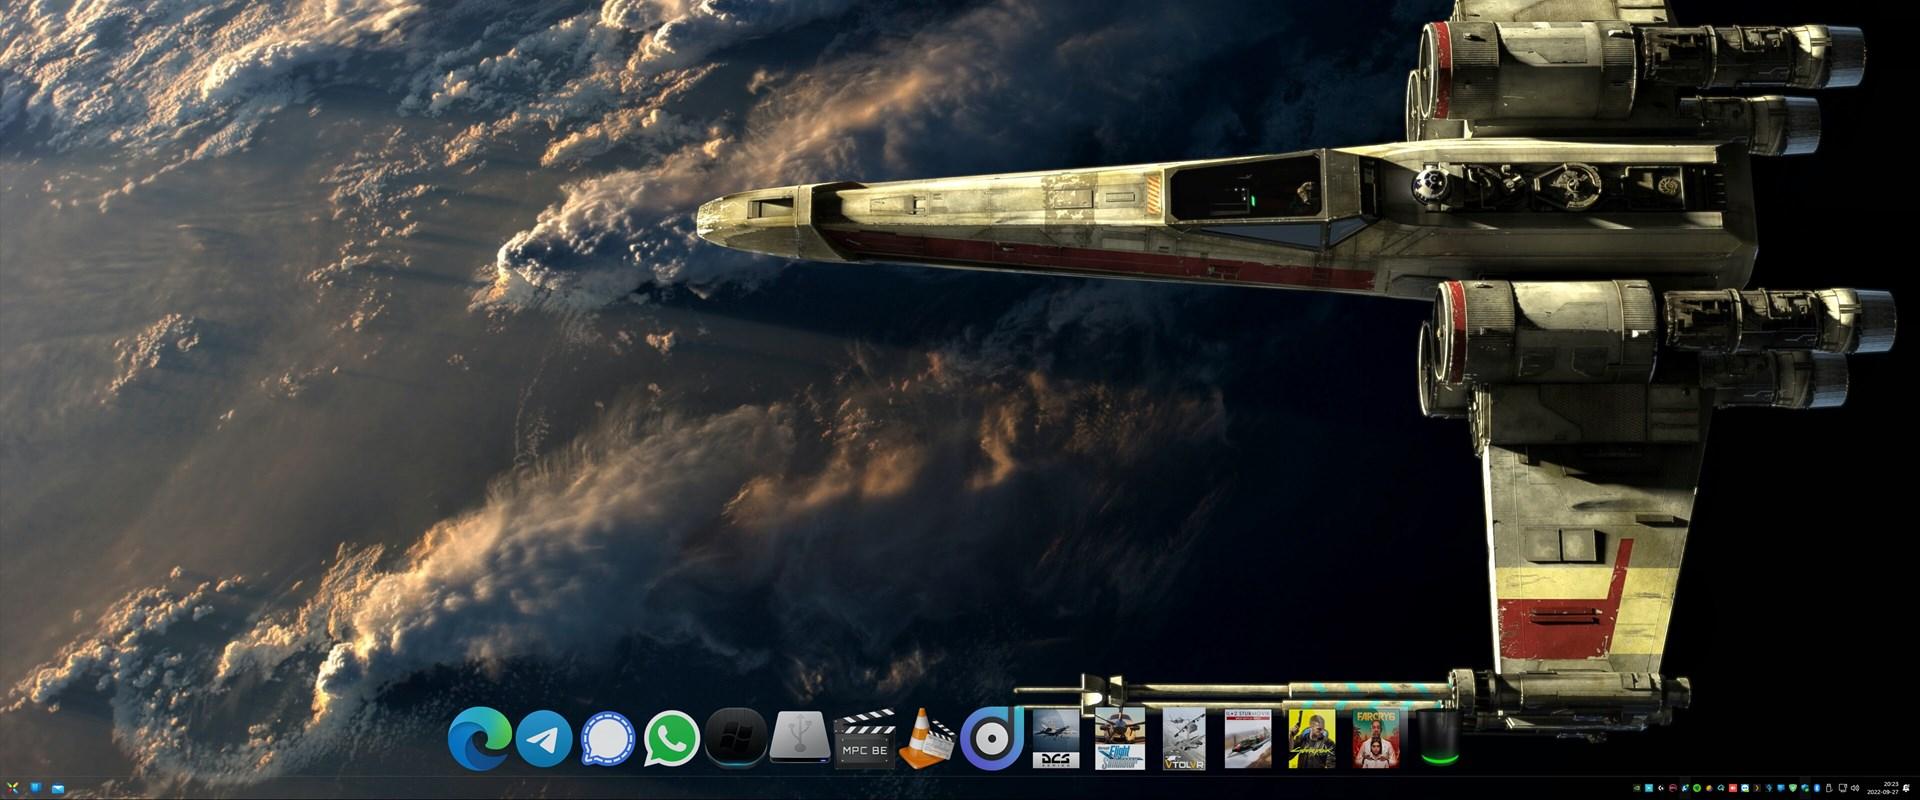Viewport: 1920px width, 800px height.
Task: Open the Signal messenger icon
Action: click(x=608, y=741)
